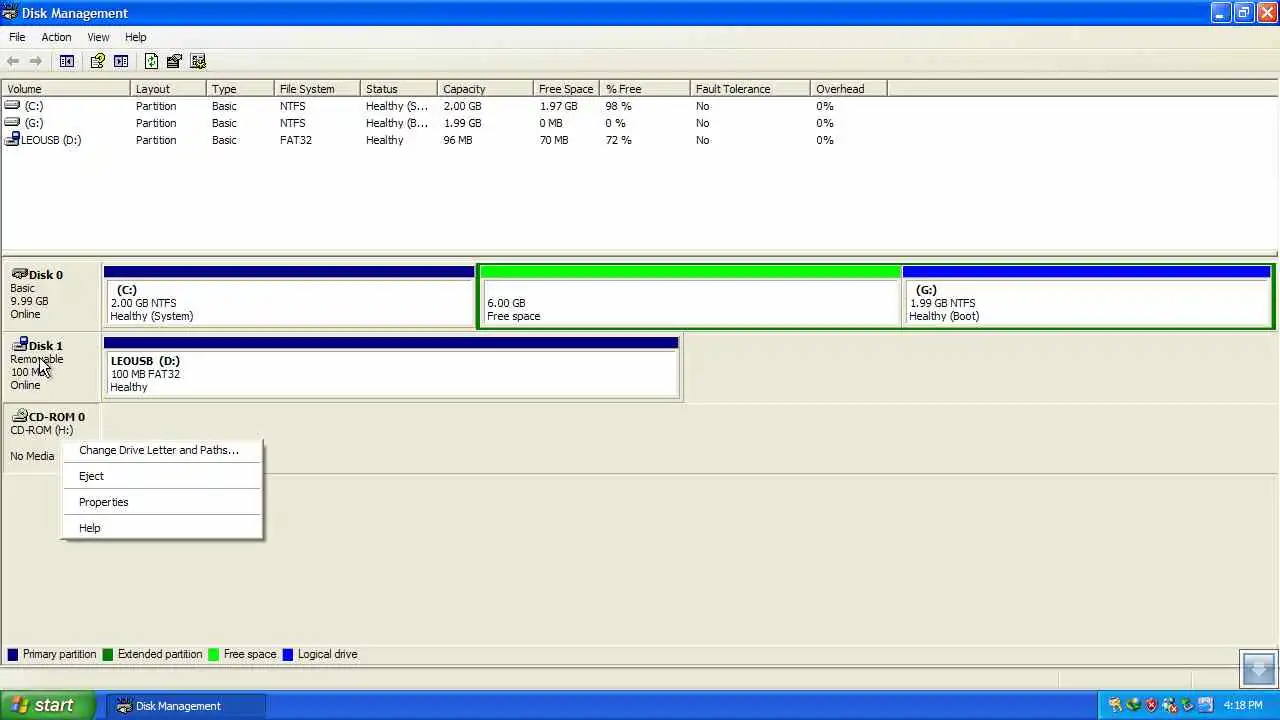Screen dimensions: 1280x720
Task: Click the Refresh toolbar icon
Action: point(151,61)
